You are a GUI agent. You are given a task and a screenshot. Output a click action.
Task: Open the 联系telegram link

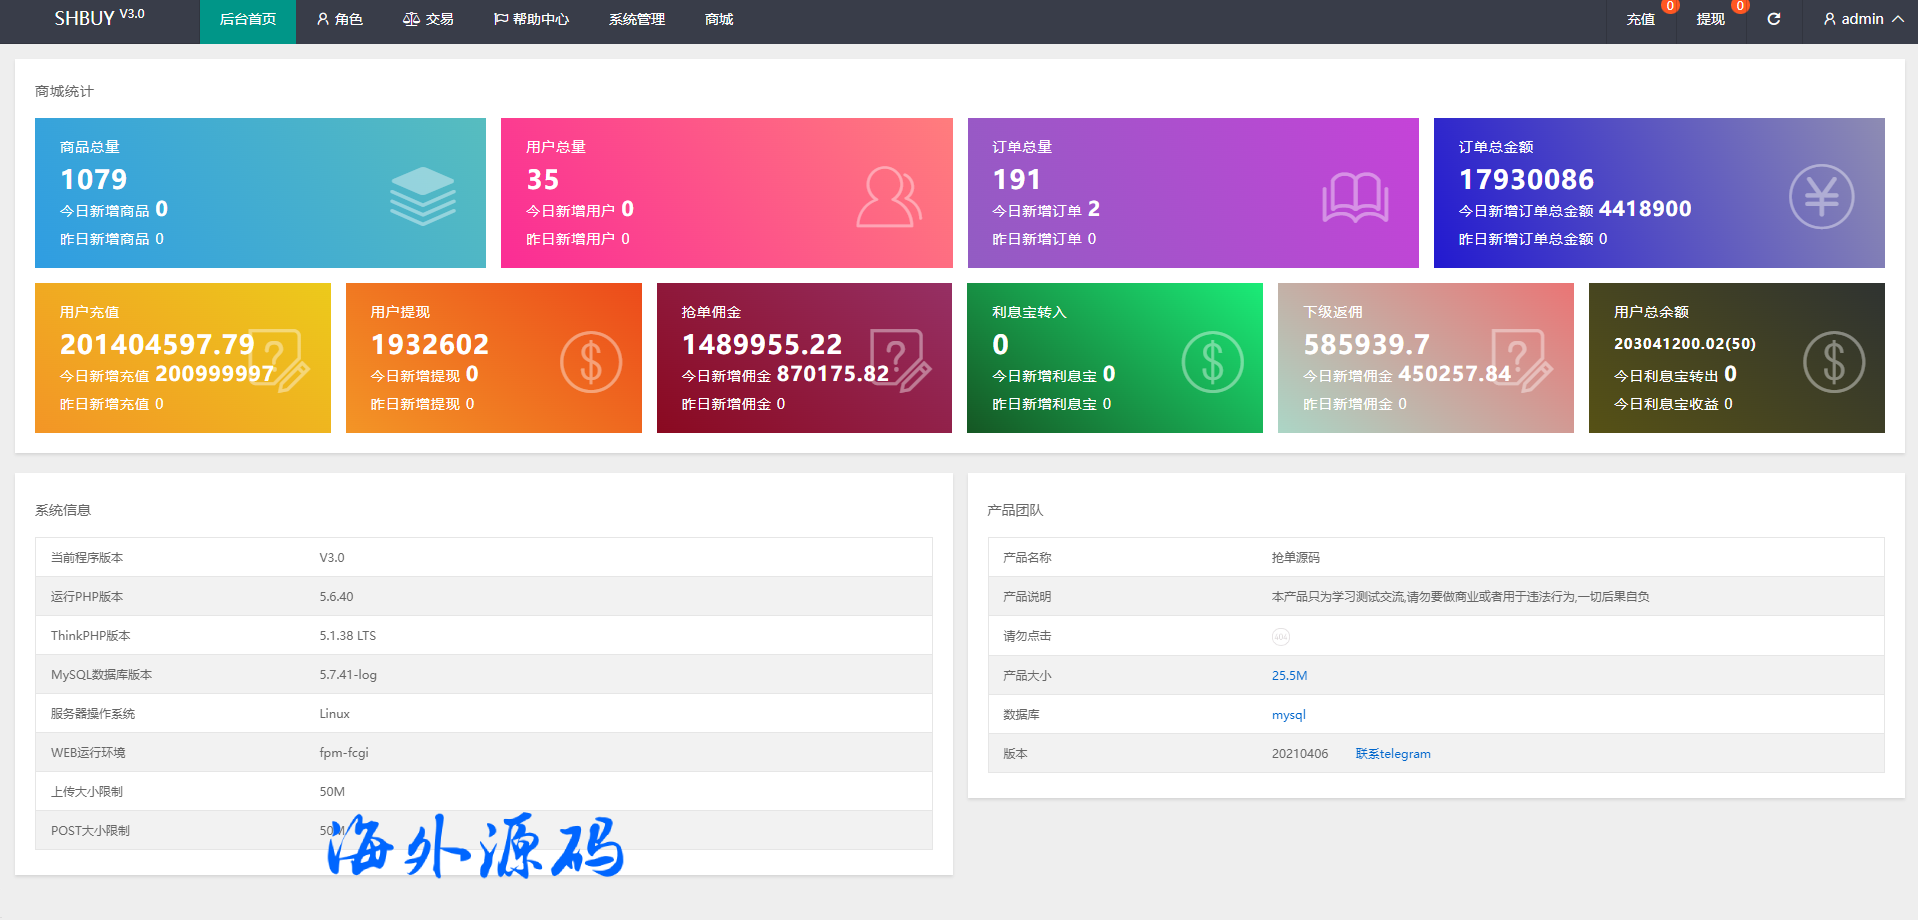pyautogui.click(x=1393, y=754)
